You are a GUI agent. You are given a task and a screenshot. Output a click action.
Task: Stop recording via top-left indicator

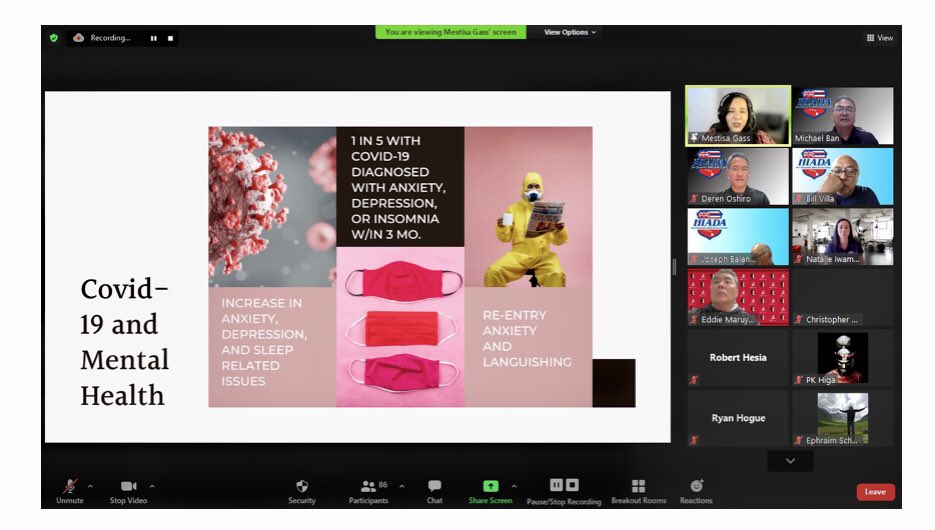[171, 38]
